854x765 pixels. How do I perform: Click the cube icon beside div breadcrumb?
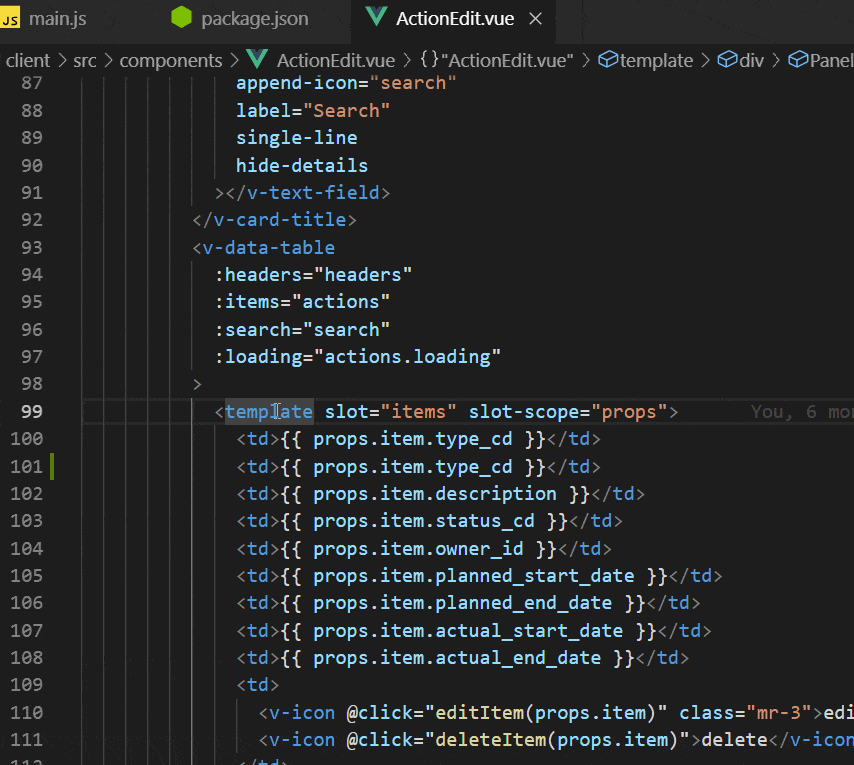point(727,61)
